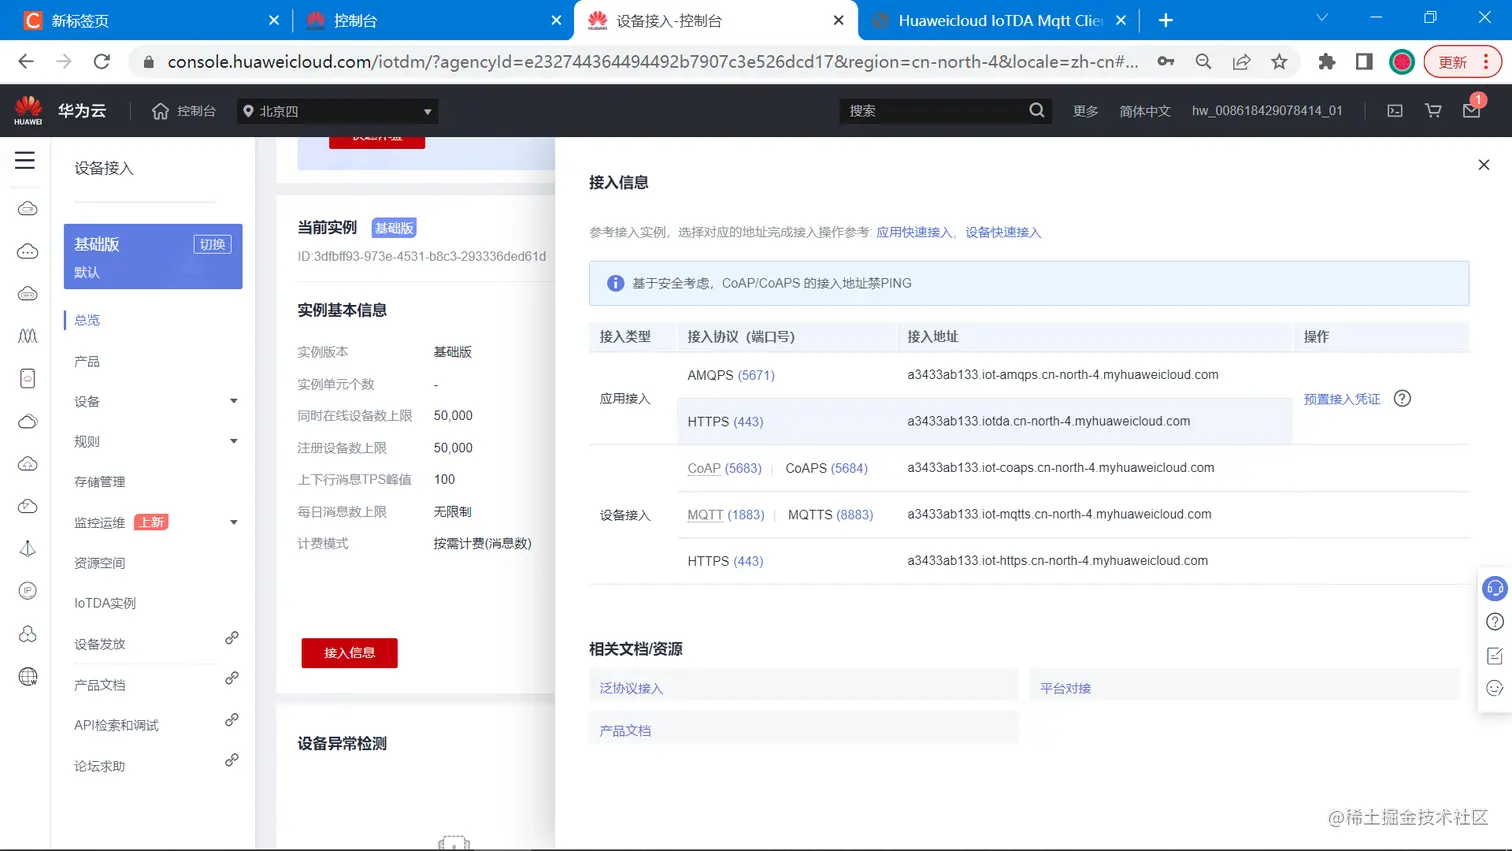The width and height of the screenshot is (1512, 851).
Task: Open the browser side panel icon
Action: [x=1364, y=62]
